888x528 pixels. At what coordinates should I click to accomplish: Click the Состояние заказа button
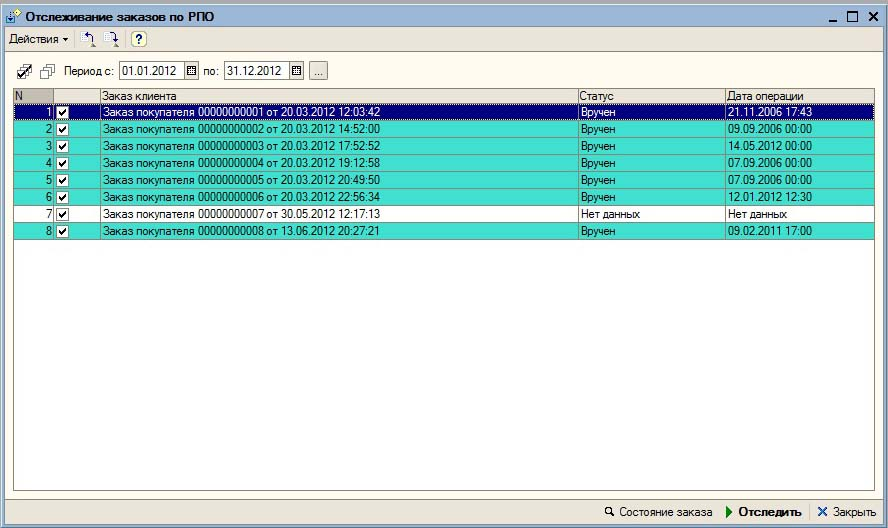(x=658, y=512)
